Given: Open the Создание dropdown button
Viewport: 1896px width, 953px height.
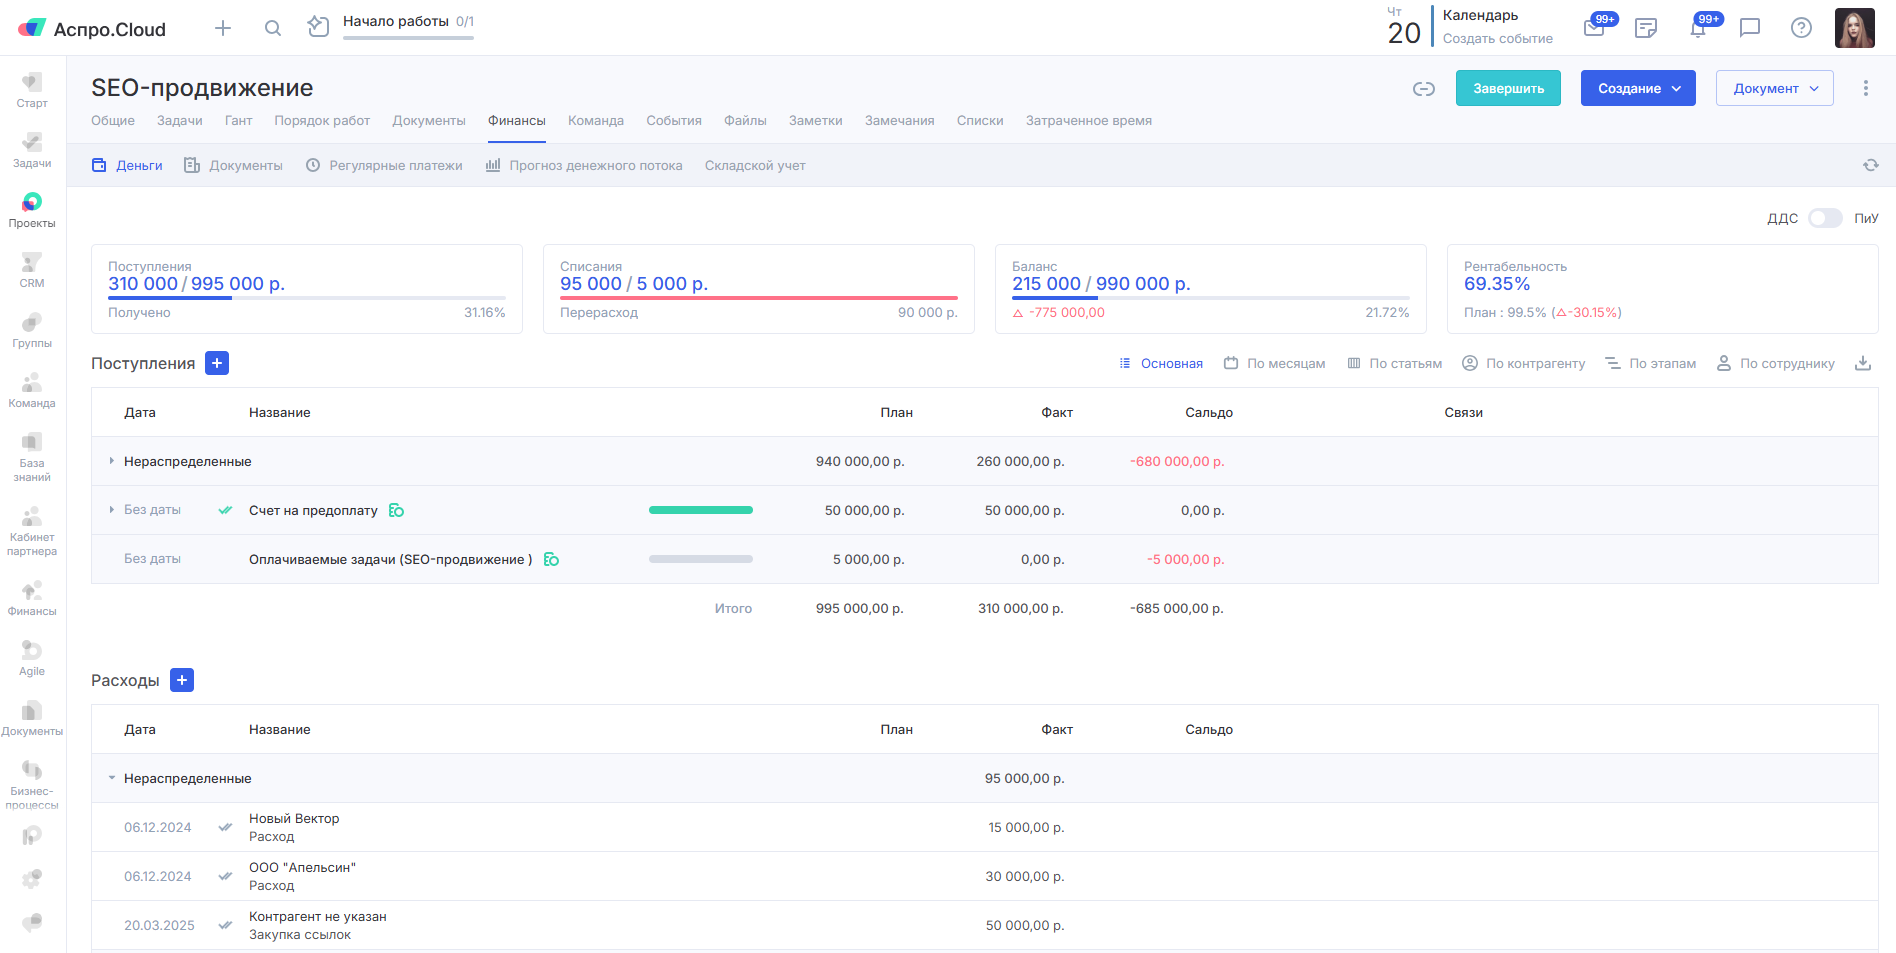Looking at the screenshot, I should [1637, 88].
